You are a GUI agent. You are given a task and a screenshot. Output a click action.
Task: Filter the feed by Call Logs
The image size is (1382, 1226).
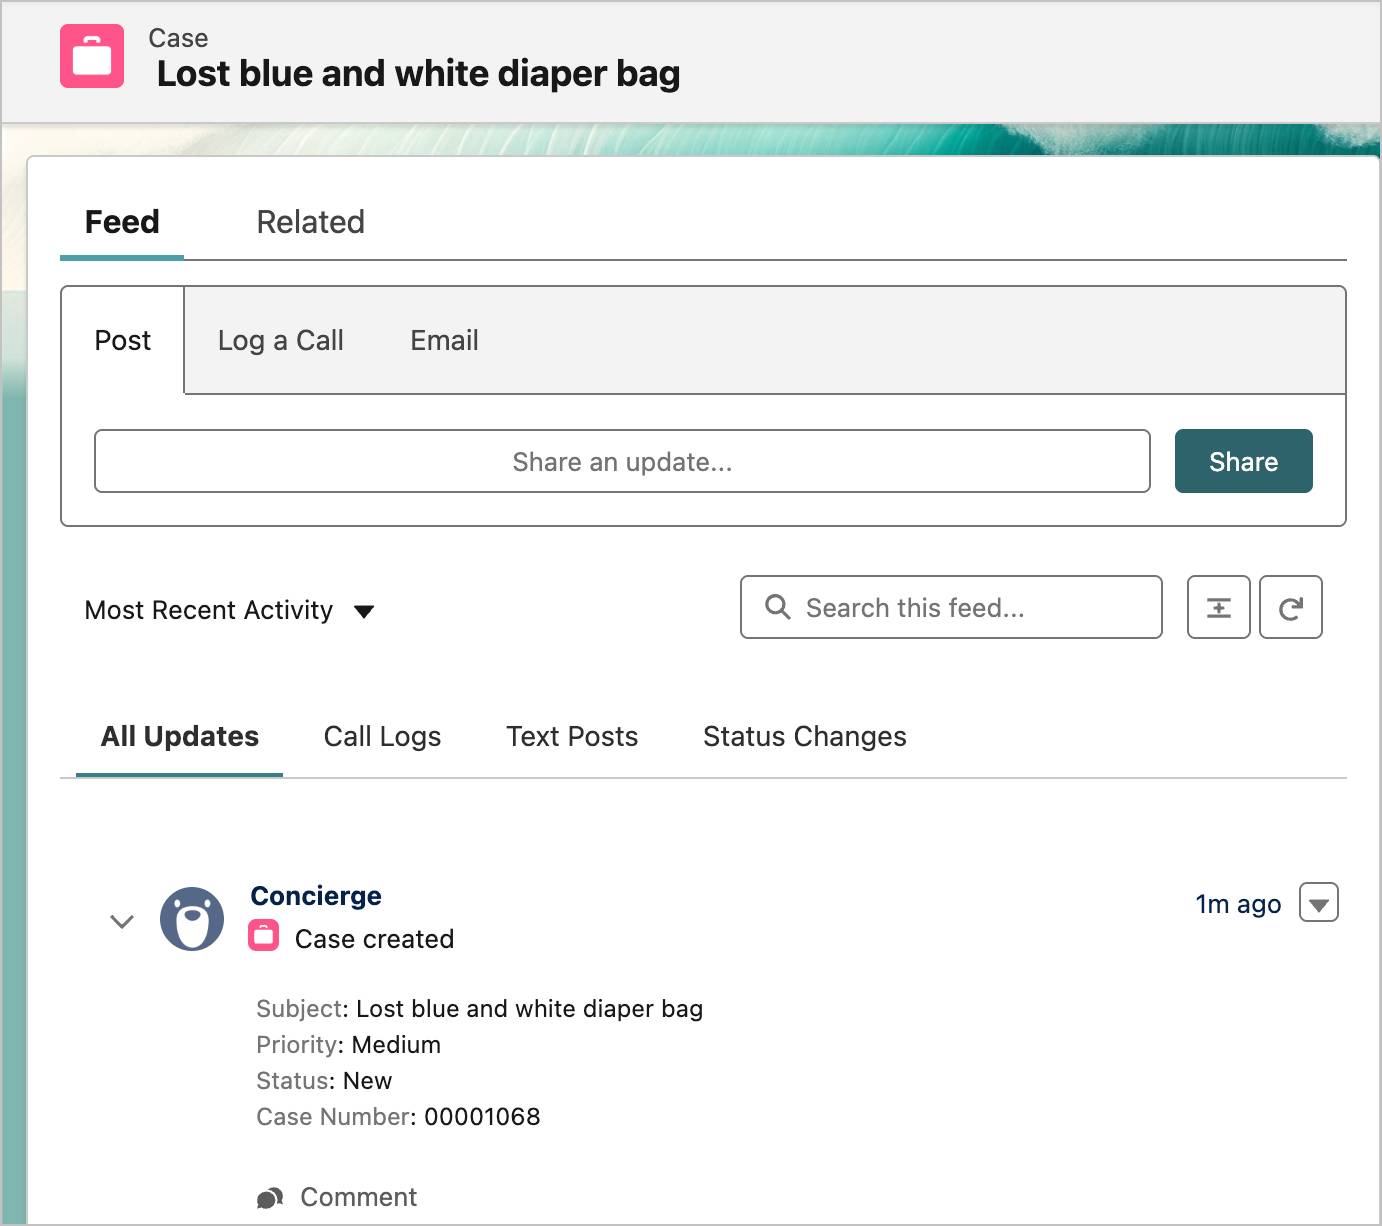click(382, 736)
